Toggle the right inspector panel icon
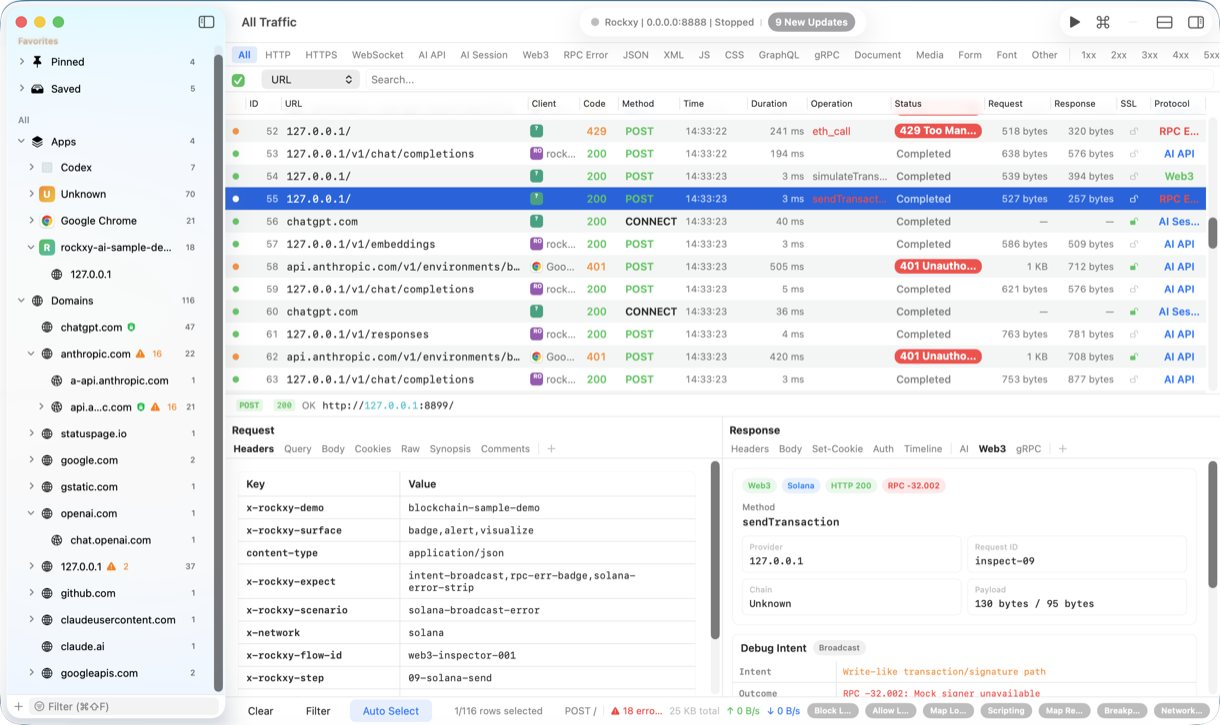Viewport: 1220px width, 725px height. pyautogui.click(x=1195, y=22)
